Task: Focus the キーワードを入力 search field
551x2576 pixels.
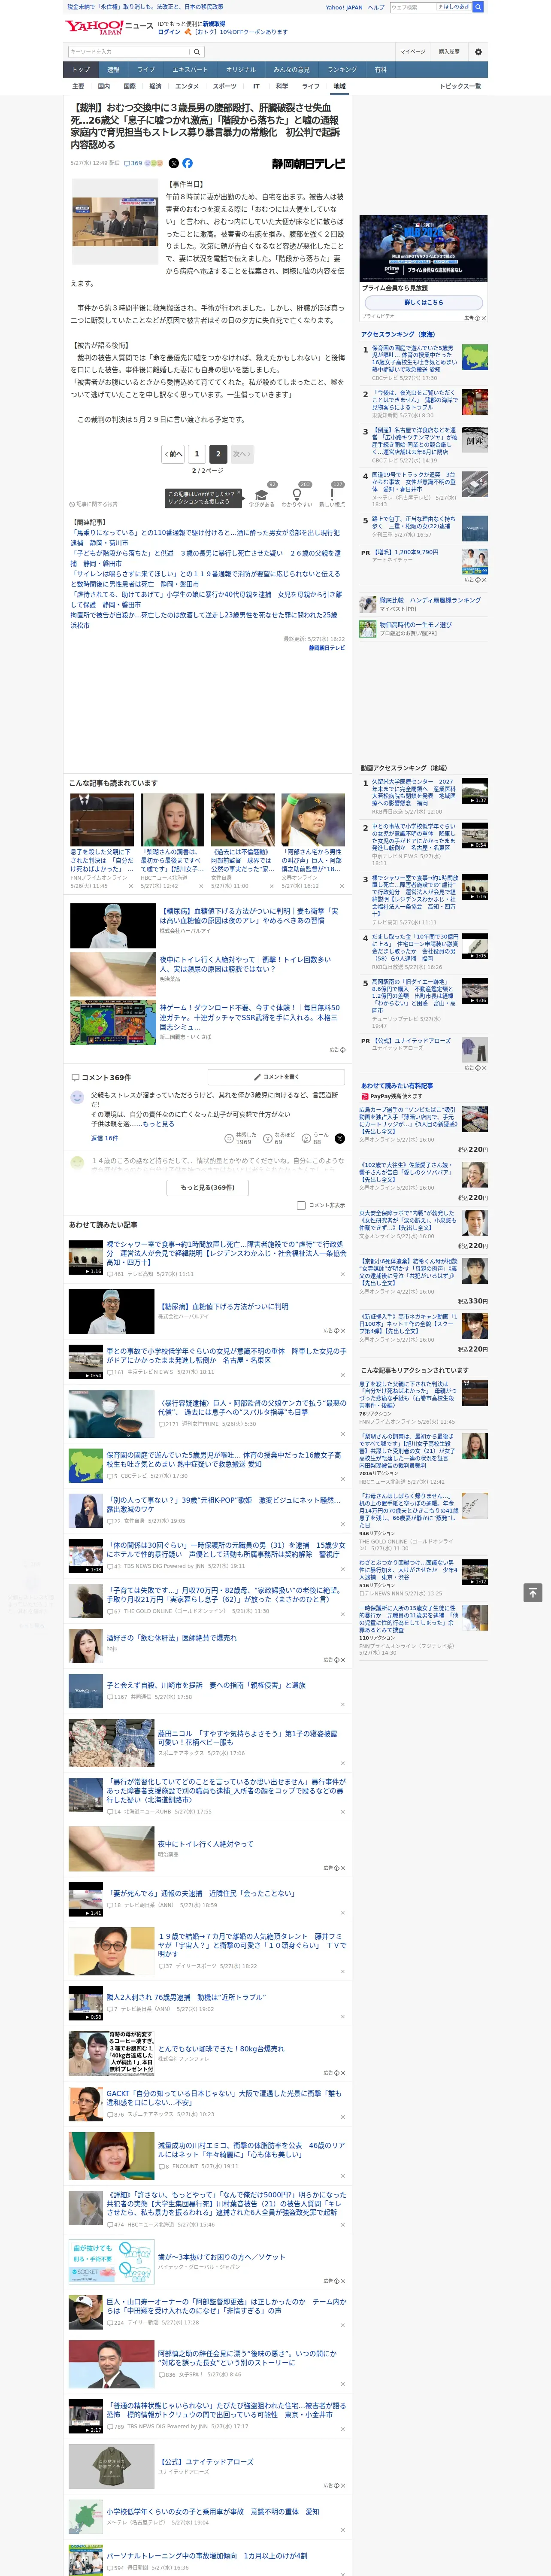Action: 128,52
